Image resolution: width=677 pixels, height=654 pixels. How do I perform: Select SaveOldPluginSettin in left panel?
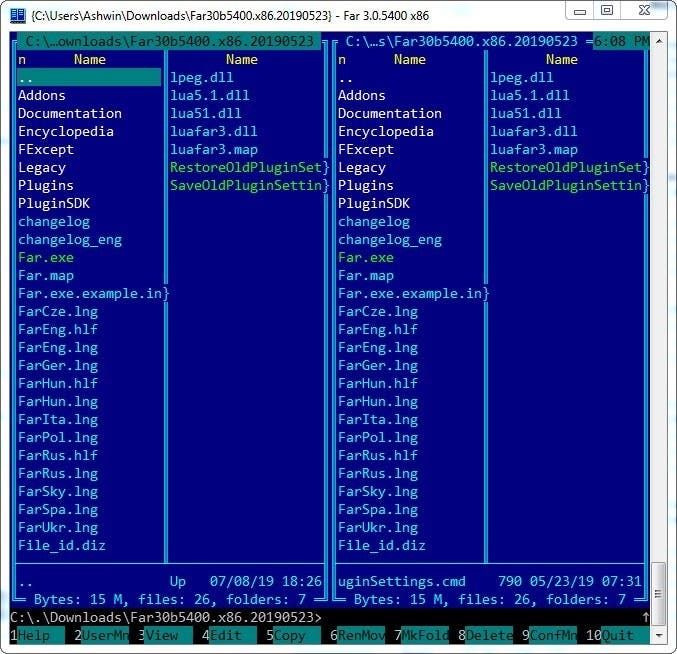click(246, 186)
